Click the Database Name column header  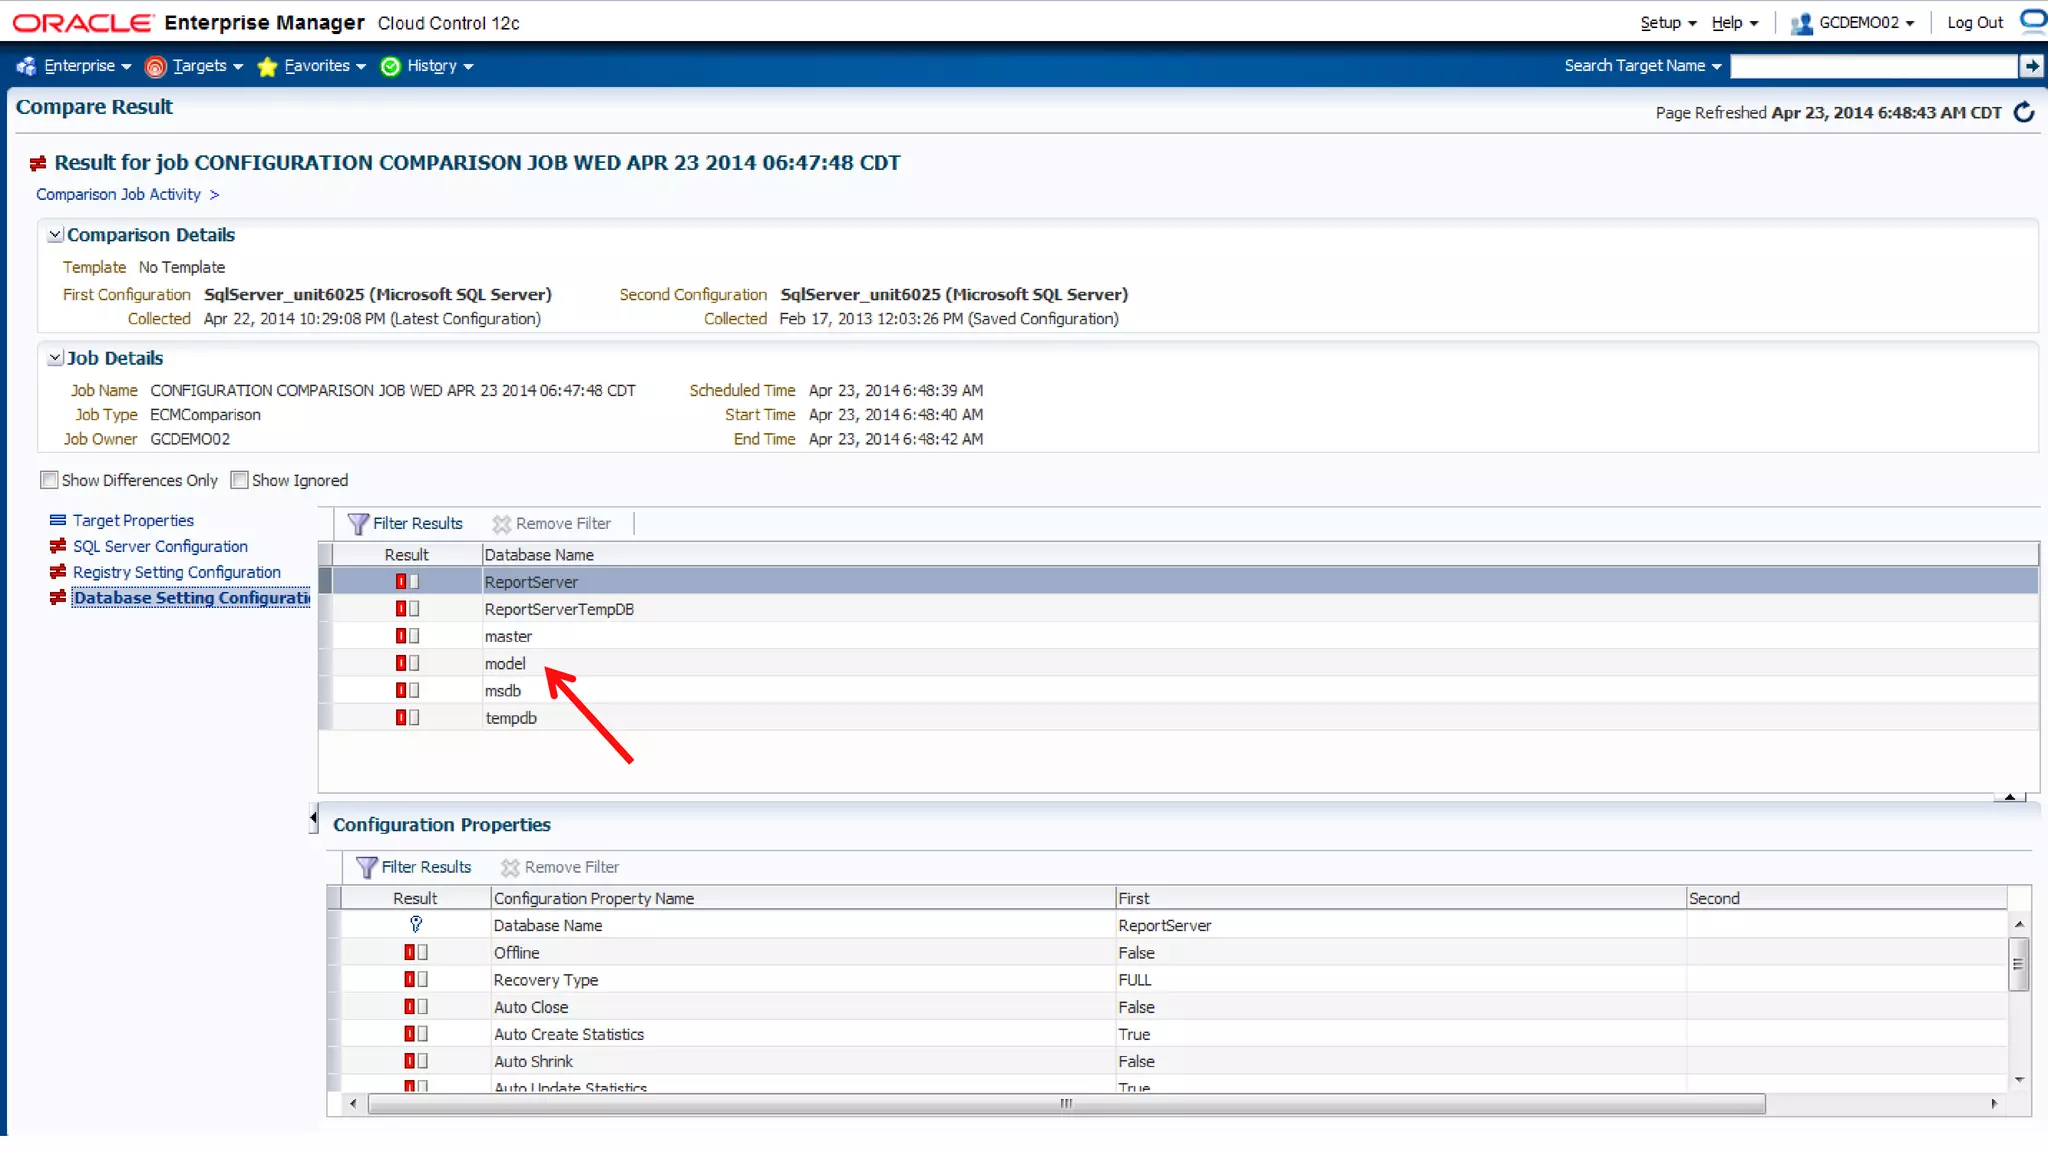(1259, 555)
